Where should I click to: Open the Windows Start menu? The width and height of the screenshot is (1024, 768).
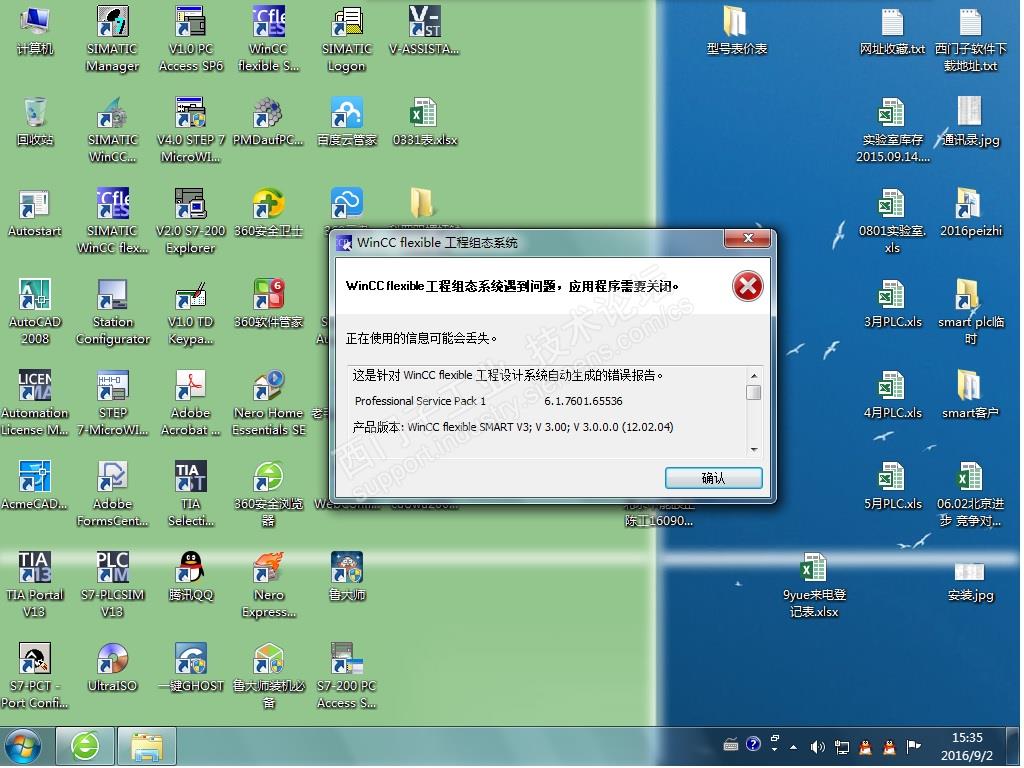23,746
